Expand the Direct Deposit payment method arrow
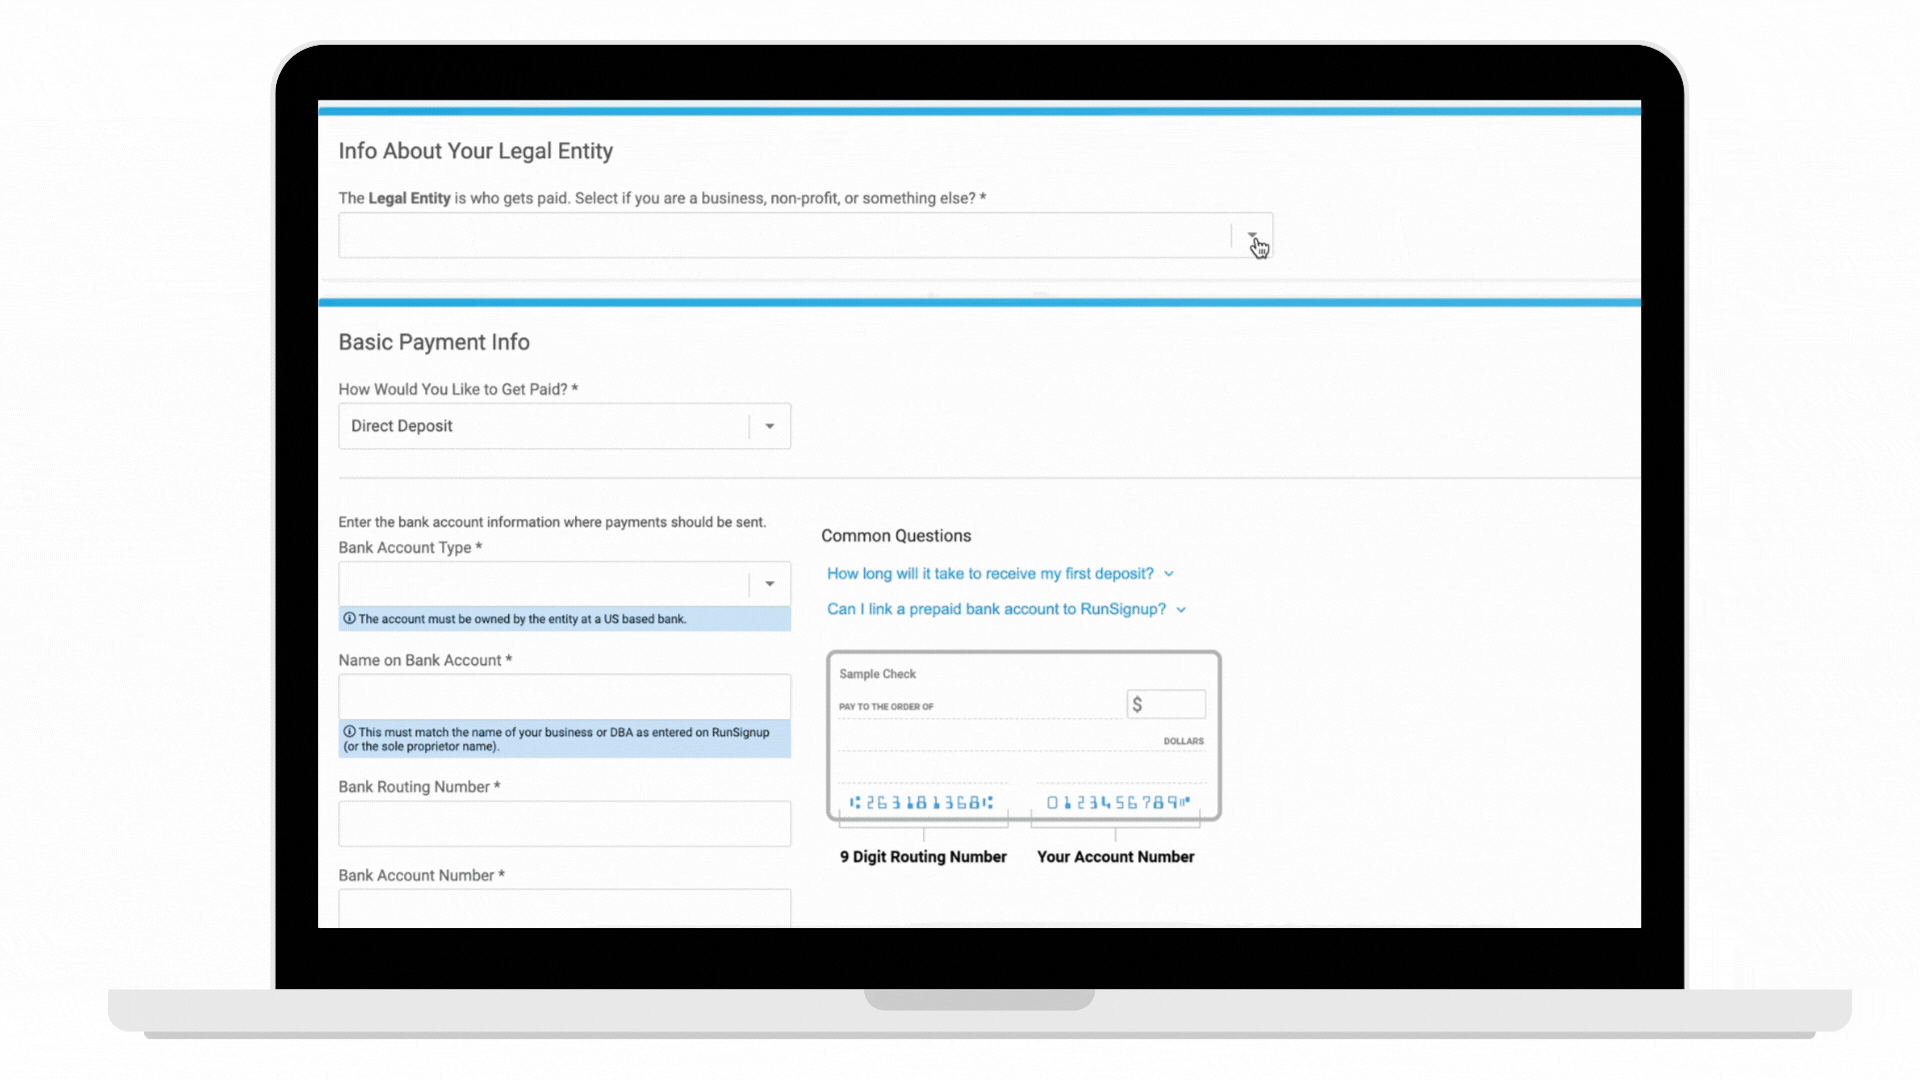The image size is (1920, 1080). point(770,426)
